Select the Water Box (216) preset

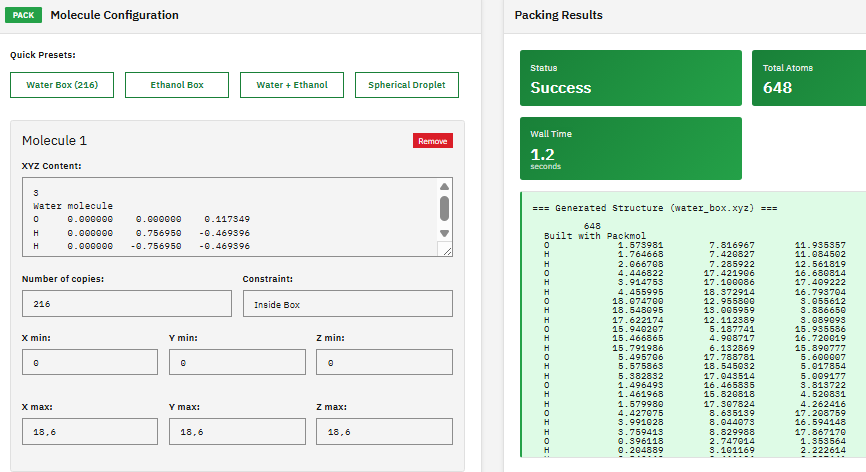point(62,85)
